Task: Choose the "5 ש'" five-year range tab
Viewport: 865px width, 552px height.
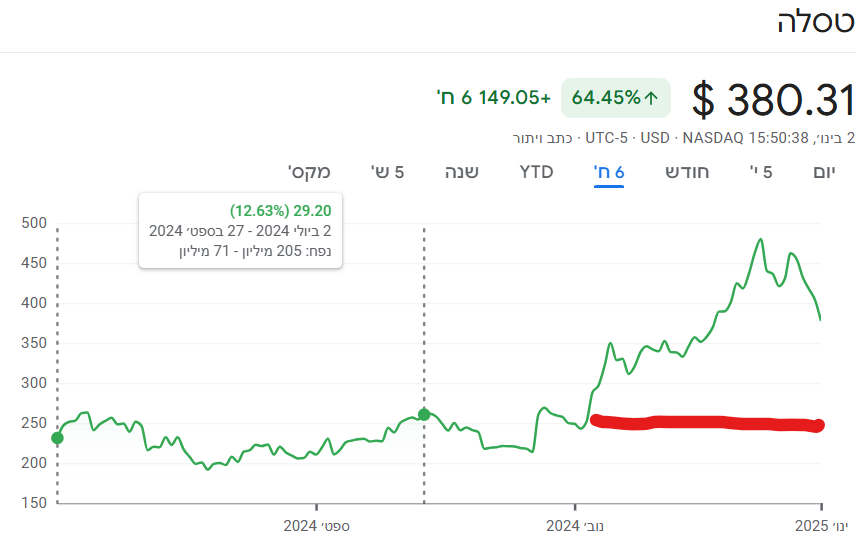Action: (387, 171)
